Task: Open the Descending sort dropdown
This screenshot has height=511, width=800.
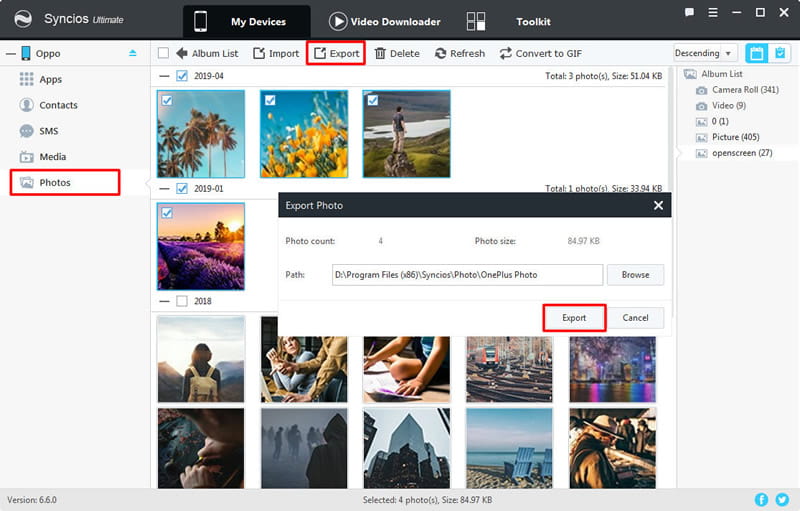Action: [x=705, y=53]
